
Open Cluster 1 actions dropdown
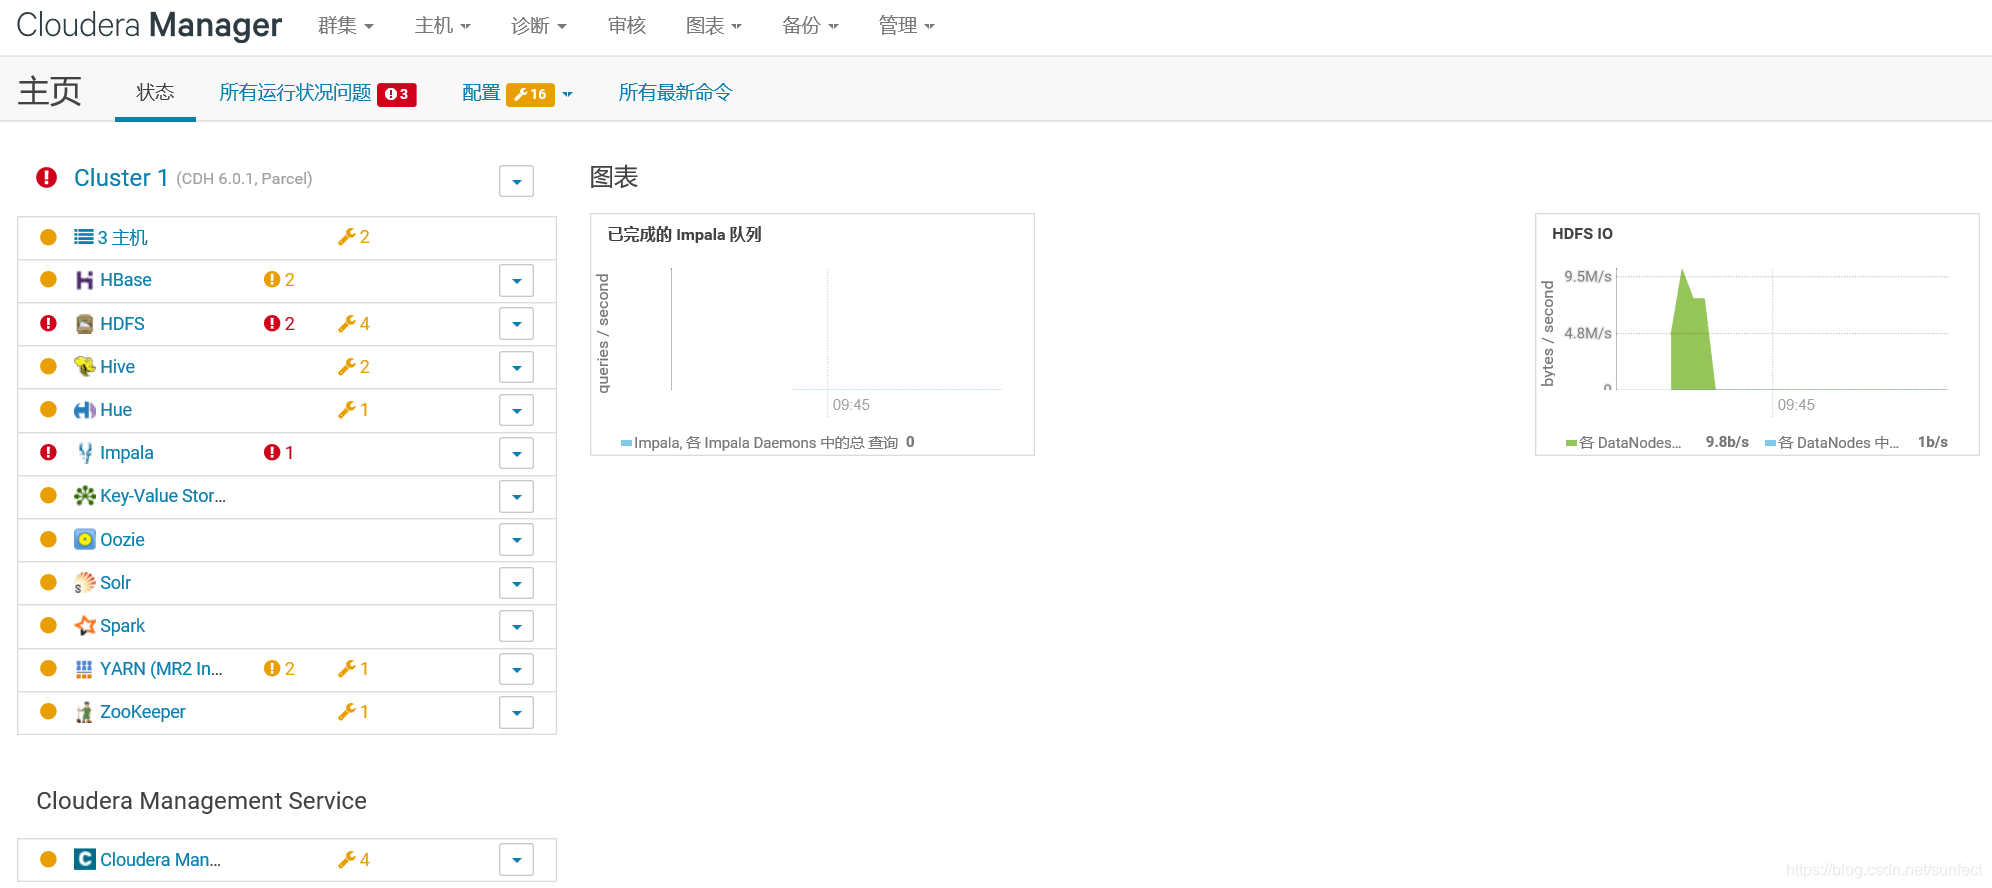pos(517,181)
